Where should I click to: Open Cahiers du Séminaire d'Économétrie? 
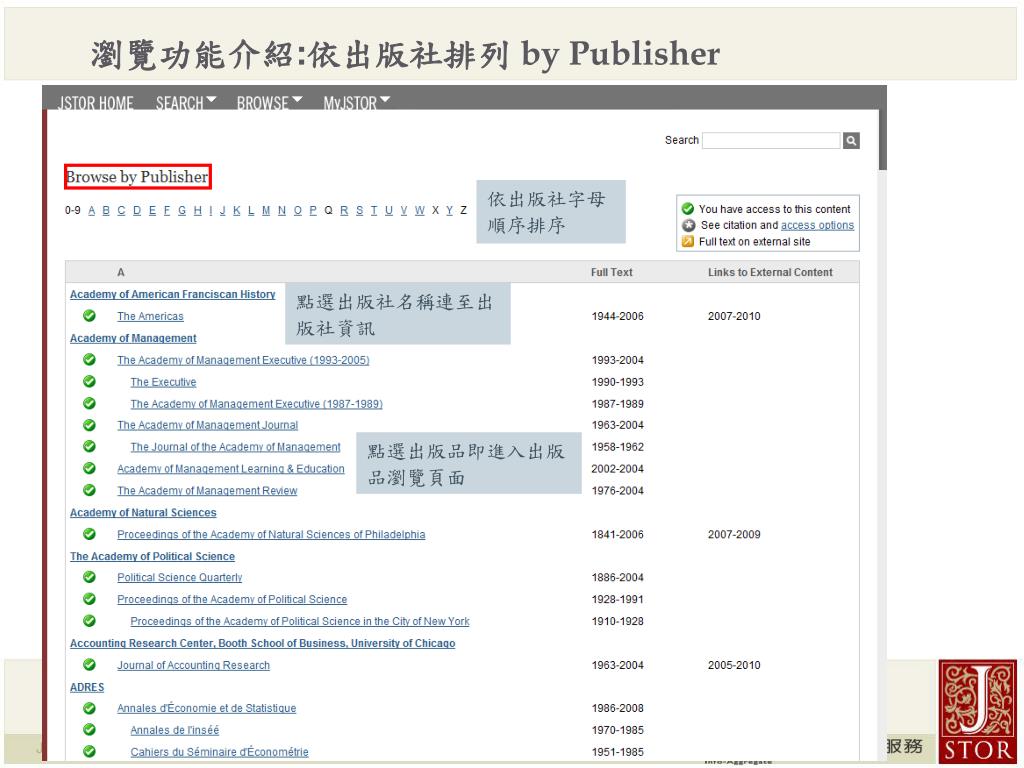click(219, 752)
